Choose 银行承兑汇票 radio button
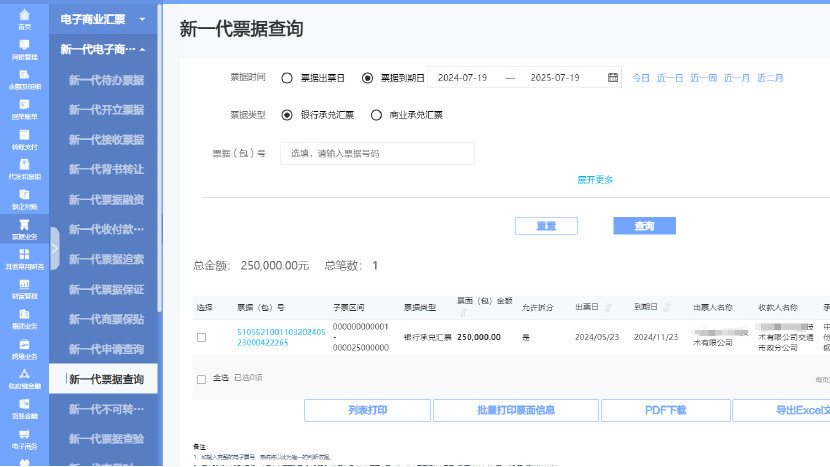This screenshot has width=830, height=467. click(x=287, y=115)
